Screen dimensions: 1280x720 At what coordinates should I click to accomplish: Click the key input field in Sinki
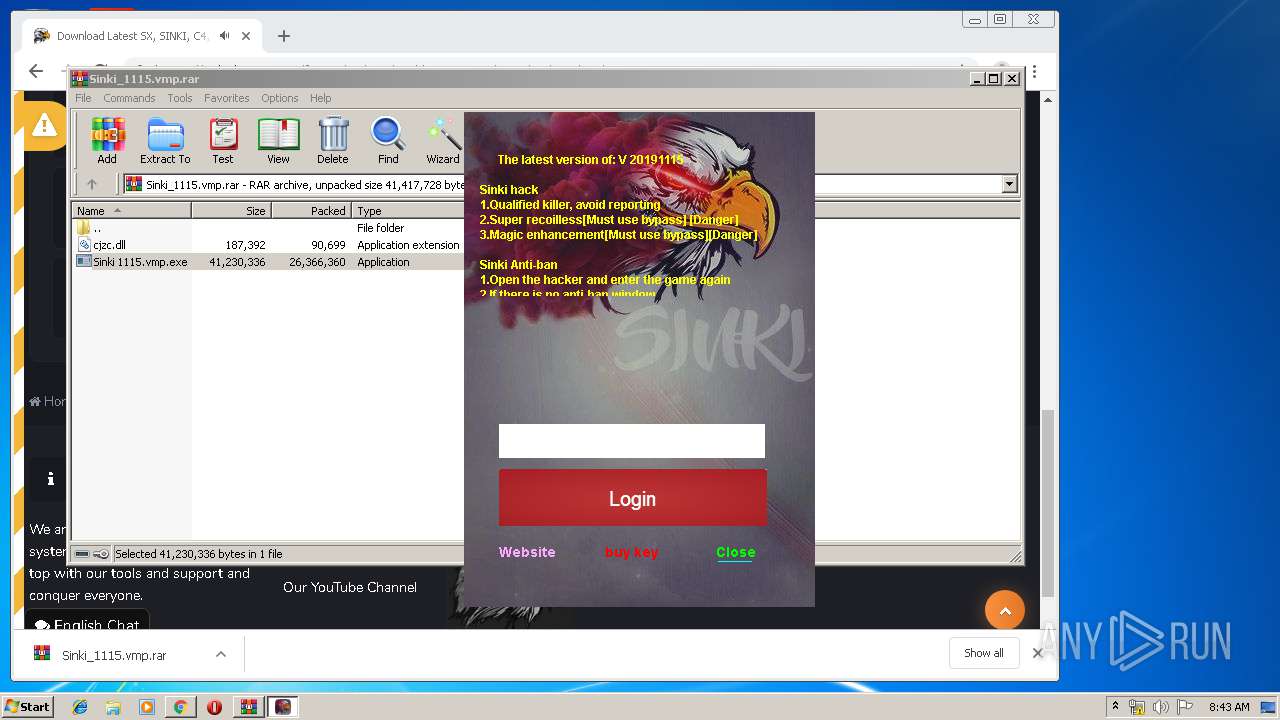(x=632, y=441)
